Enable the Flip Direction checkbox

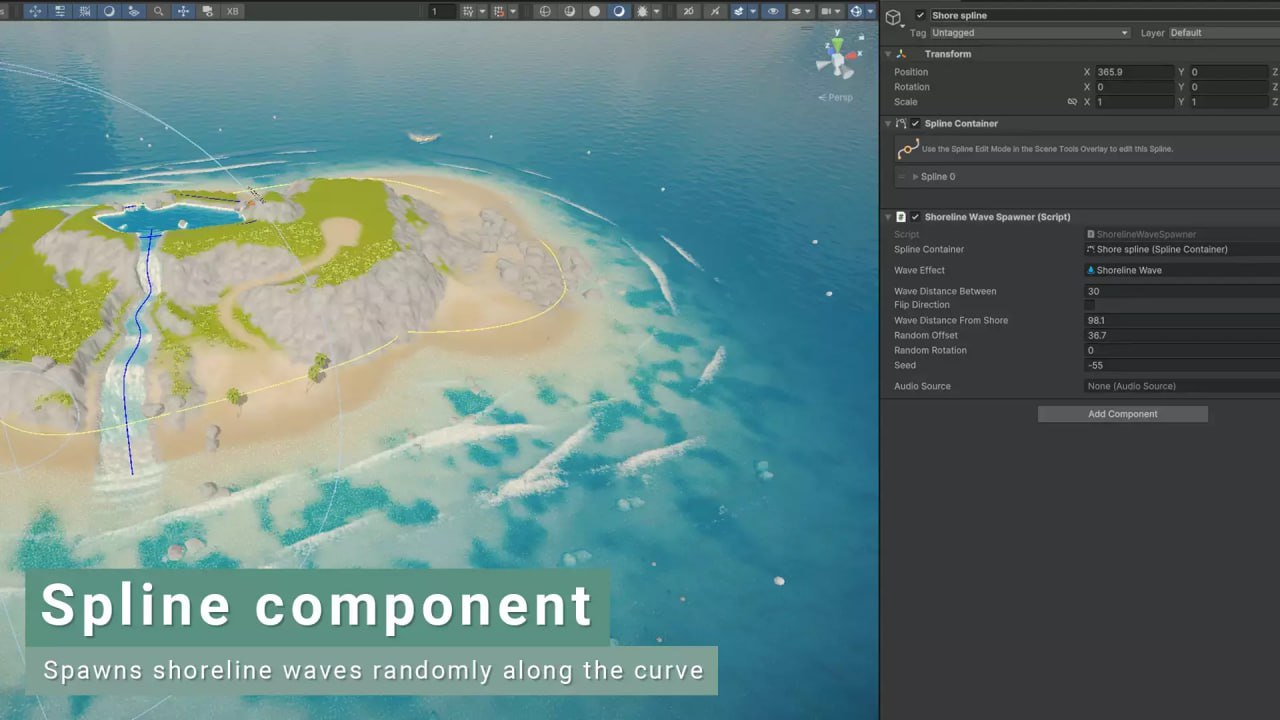(x=1089, y=305)
